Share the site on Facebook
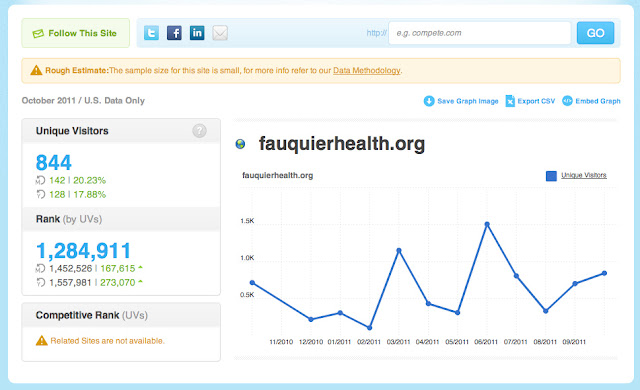The width and height of the screenshot is (640, 390). click(174, 33)
